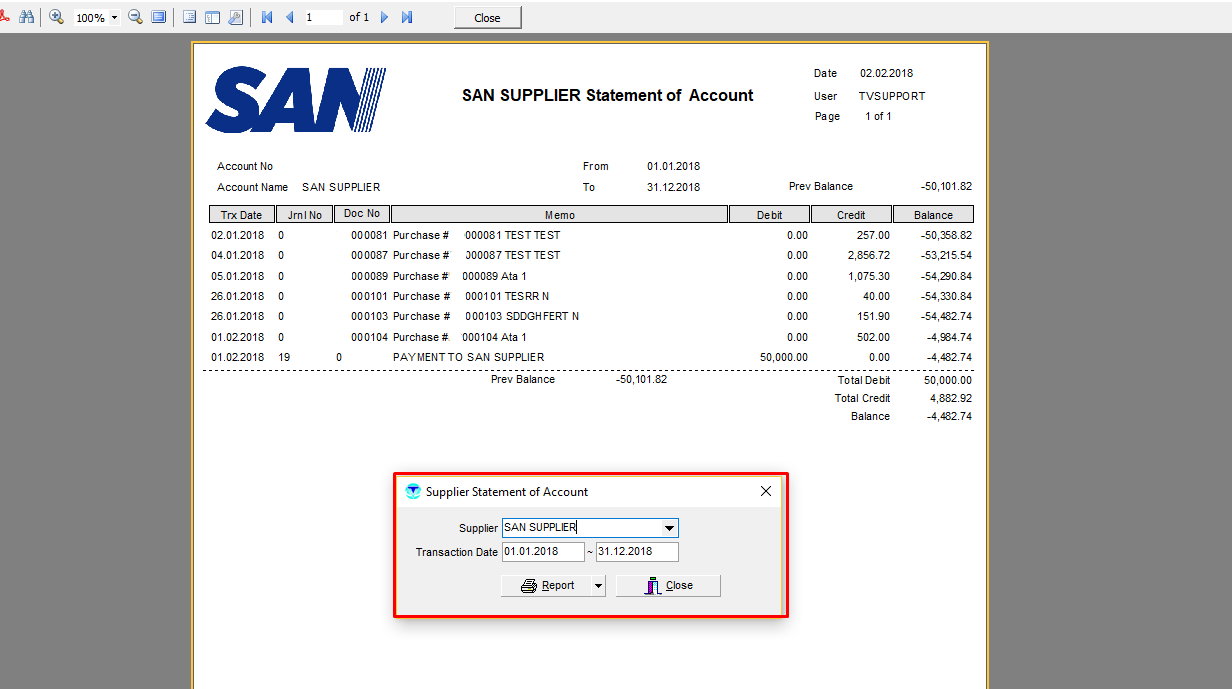
Task: Close the print preview with toolbar Close
Action: 487,18
